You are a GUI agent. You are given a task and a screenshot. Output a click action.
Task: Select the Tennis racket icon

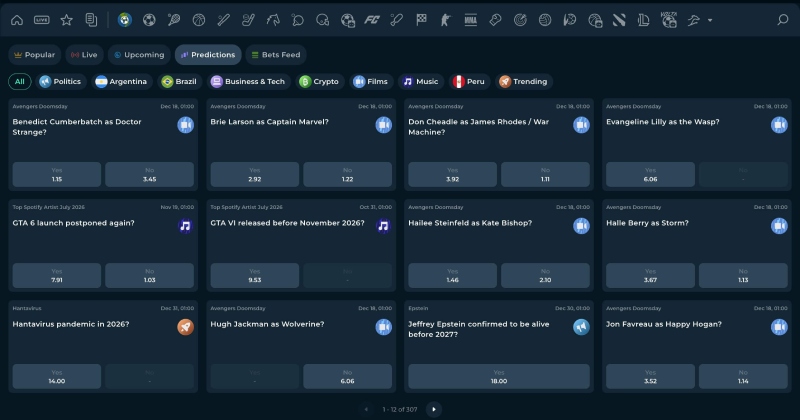[174, 20]
